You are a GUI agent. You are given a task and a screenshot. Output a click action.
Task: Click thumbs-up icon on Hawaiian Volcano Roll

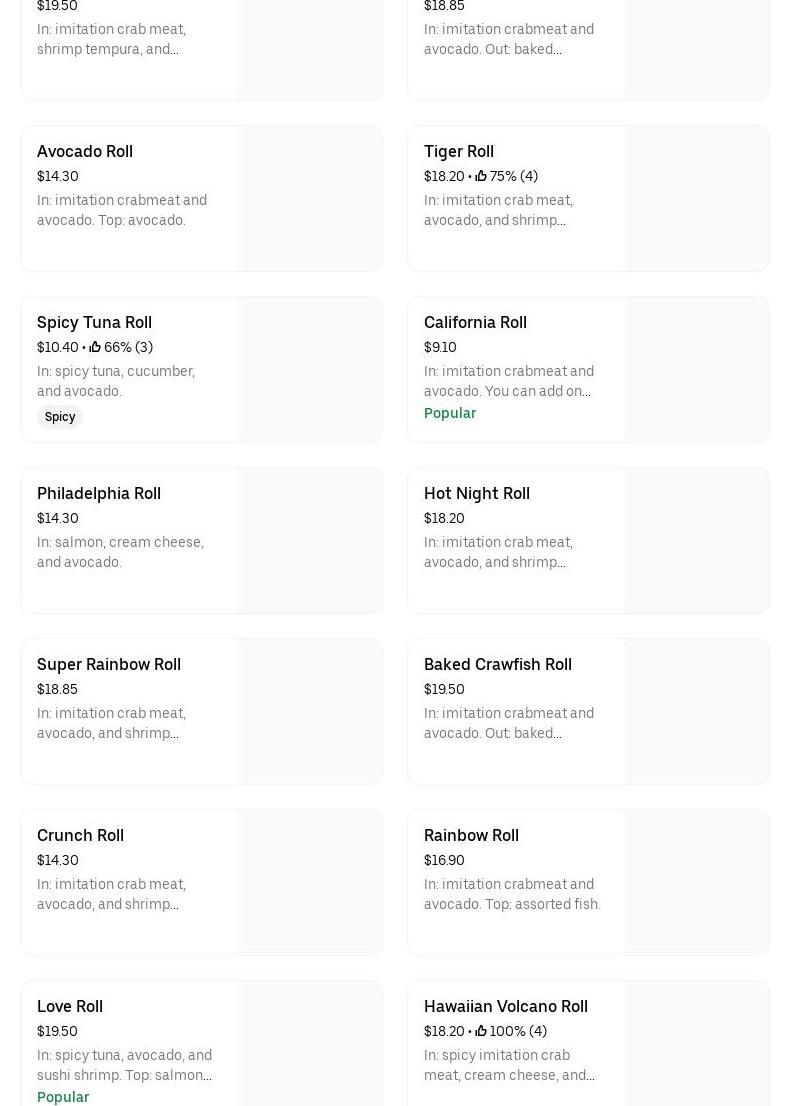[x=481, y=1031]
